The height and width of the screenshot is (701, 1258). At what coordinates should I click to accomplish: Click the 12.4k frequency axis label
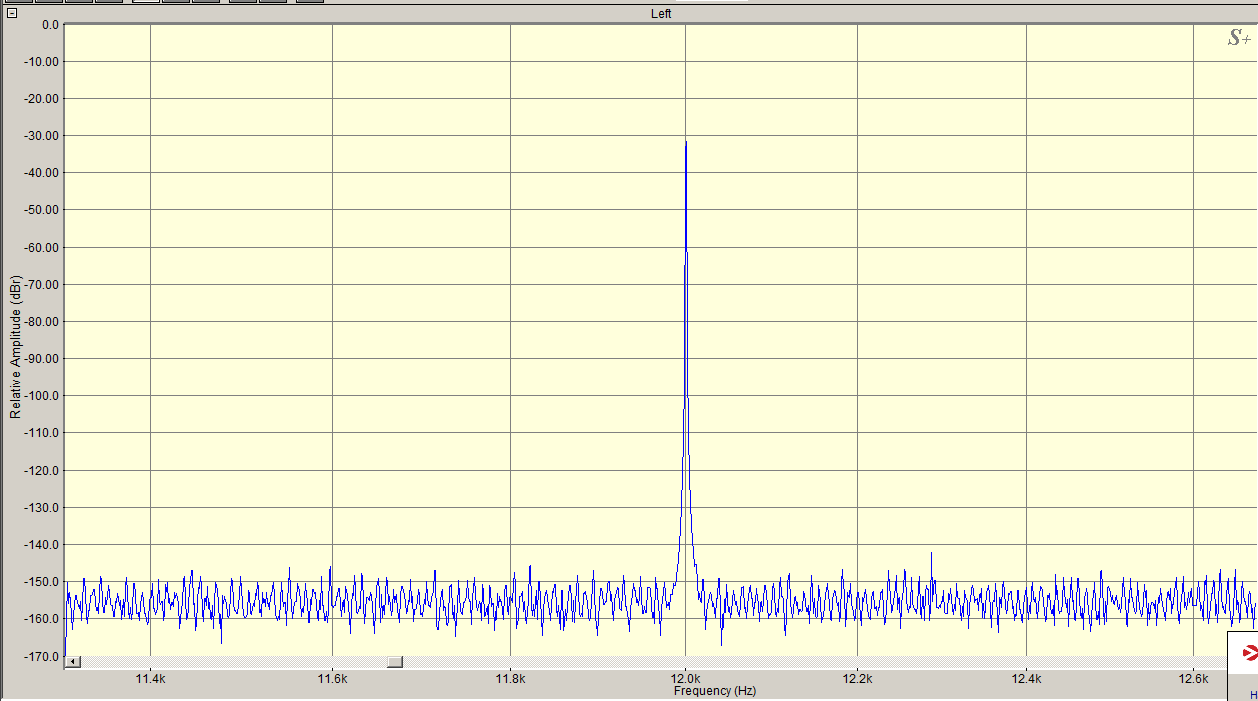[1026, 679]
